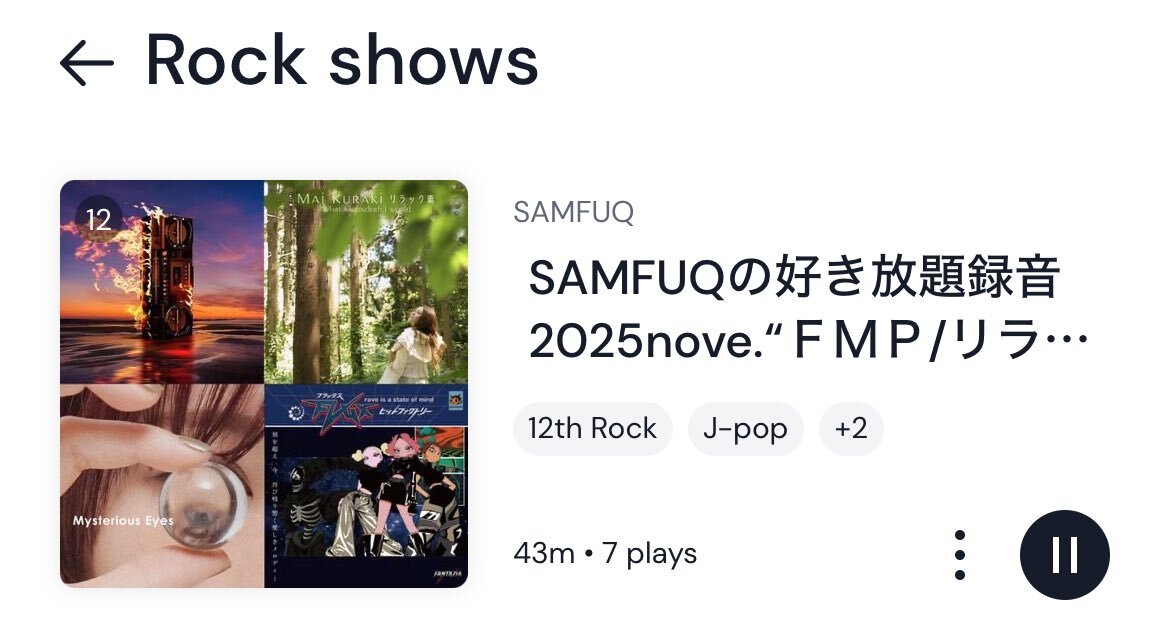Click the Mysterious Eyes caption text
1170x626 pixels.
(123, 521)
